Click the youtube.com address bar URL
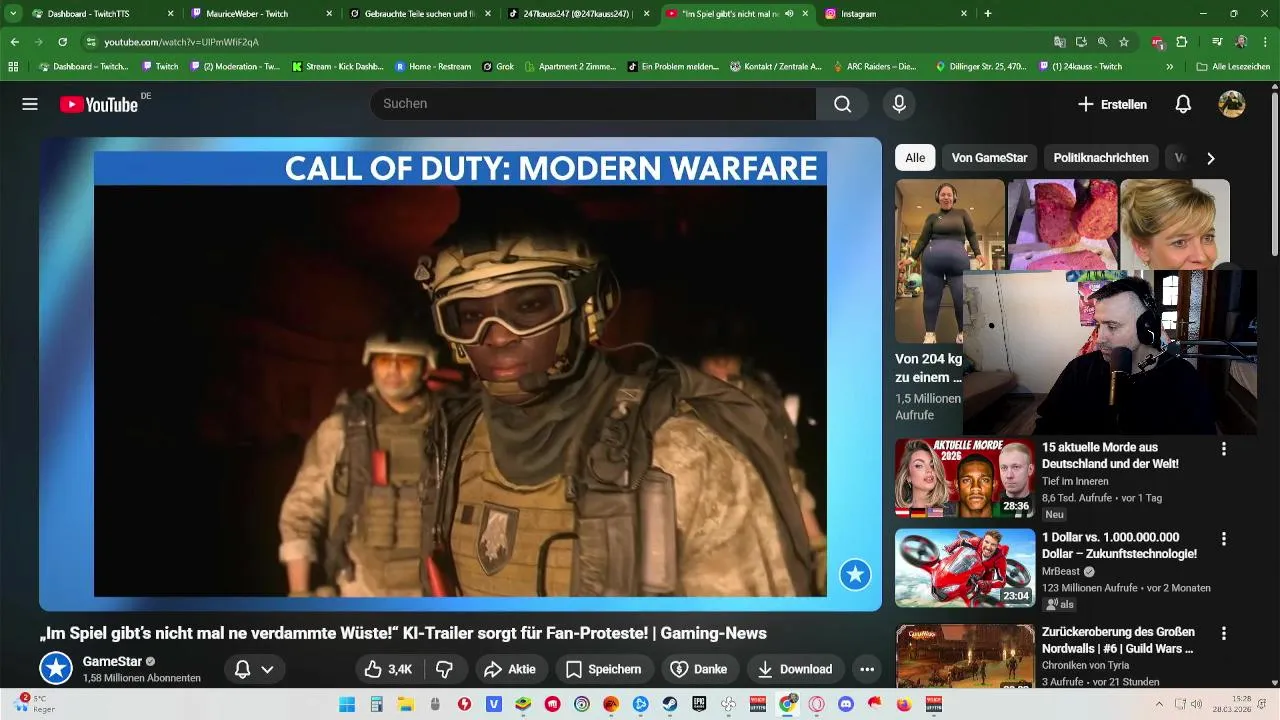 [182, 42]
